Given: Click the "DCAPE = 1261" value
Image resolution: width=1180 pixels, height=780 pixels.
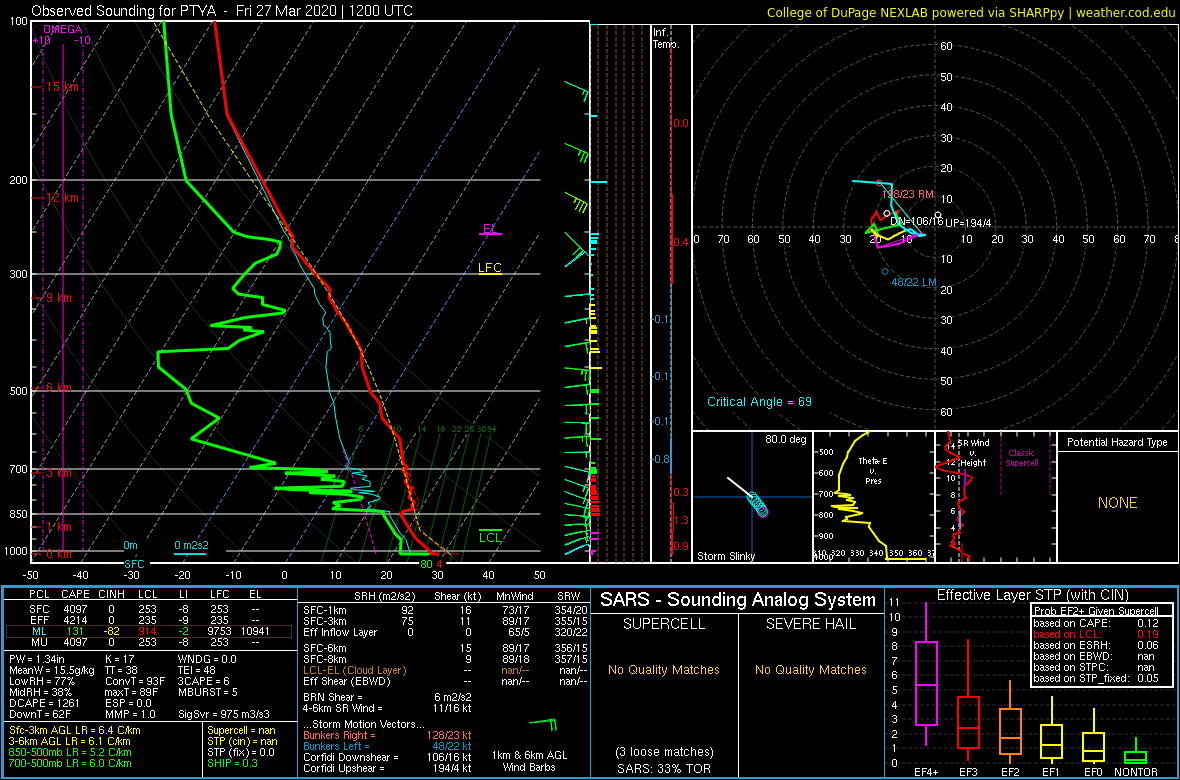Looking at the screenshot, I should [x=42, y=702].
